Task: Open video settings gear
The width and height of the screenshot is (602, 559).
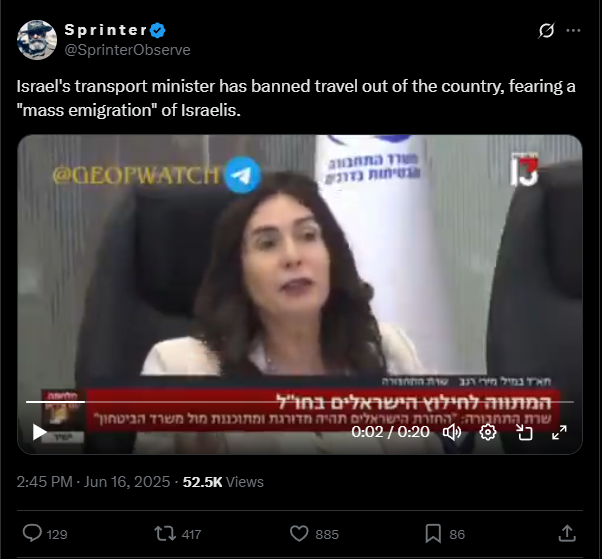Action: 488,432
